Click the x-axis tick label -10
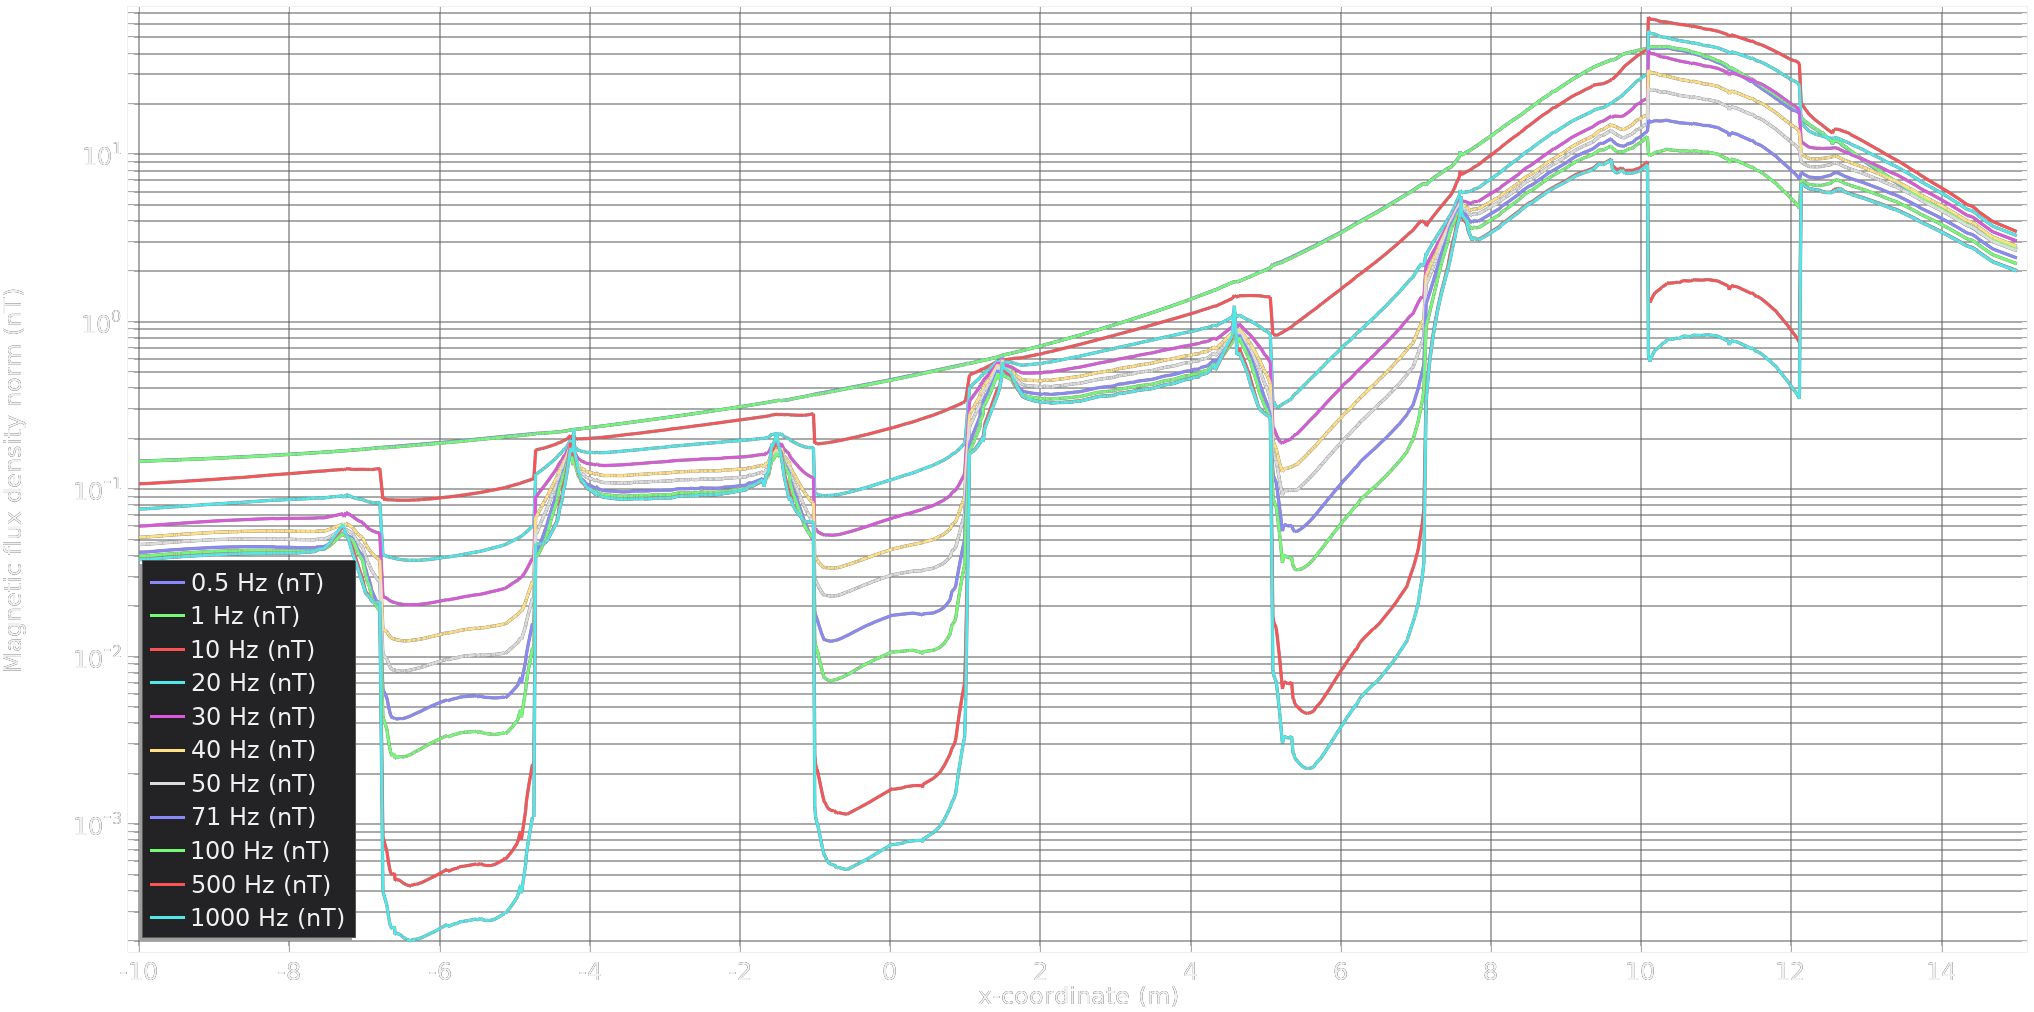2034x1012 pixels. click(138, 972)
